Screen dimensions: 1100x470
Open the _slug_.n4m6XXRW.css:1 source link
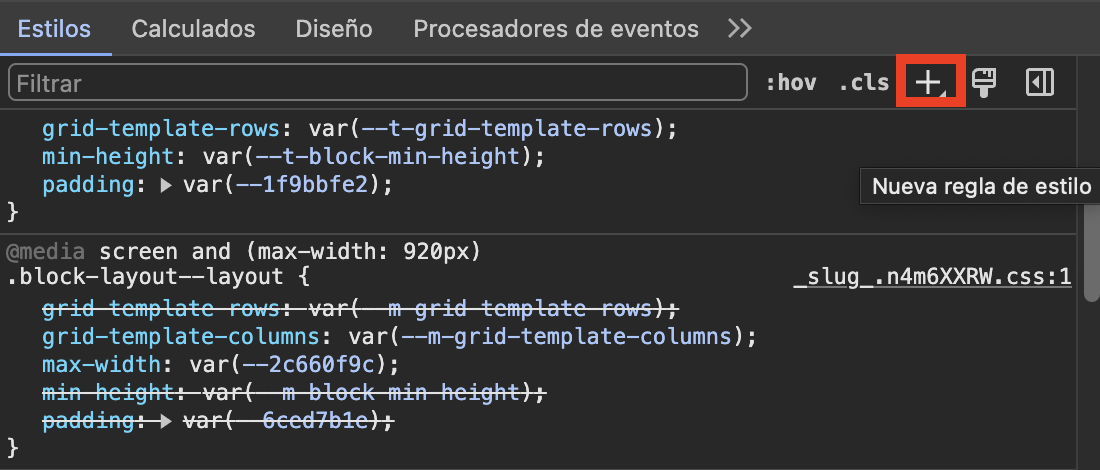(x=932, y=277)
